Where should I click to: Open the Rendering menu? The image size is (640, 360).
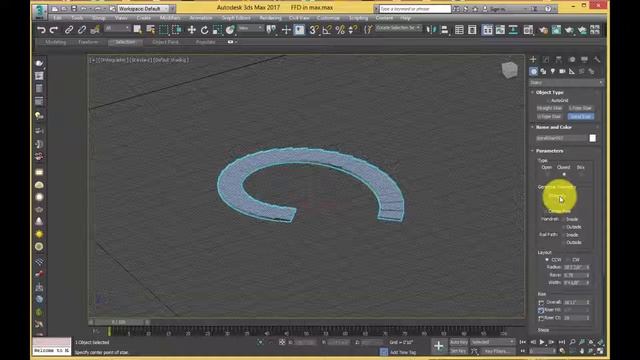[x=270, y=18]
